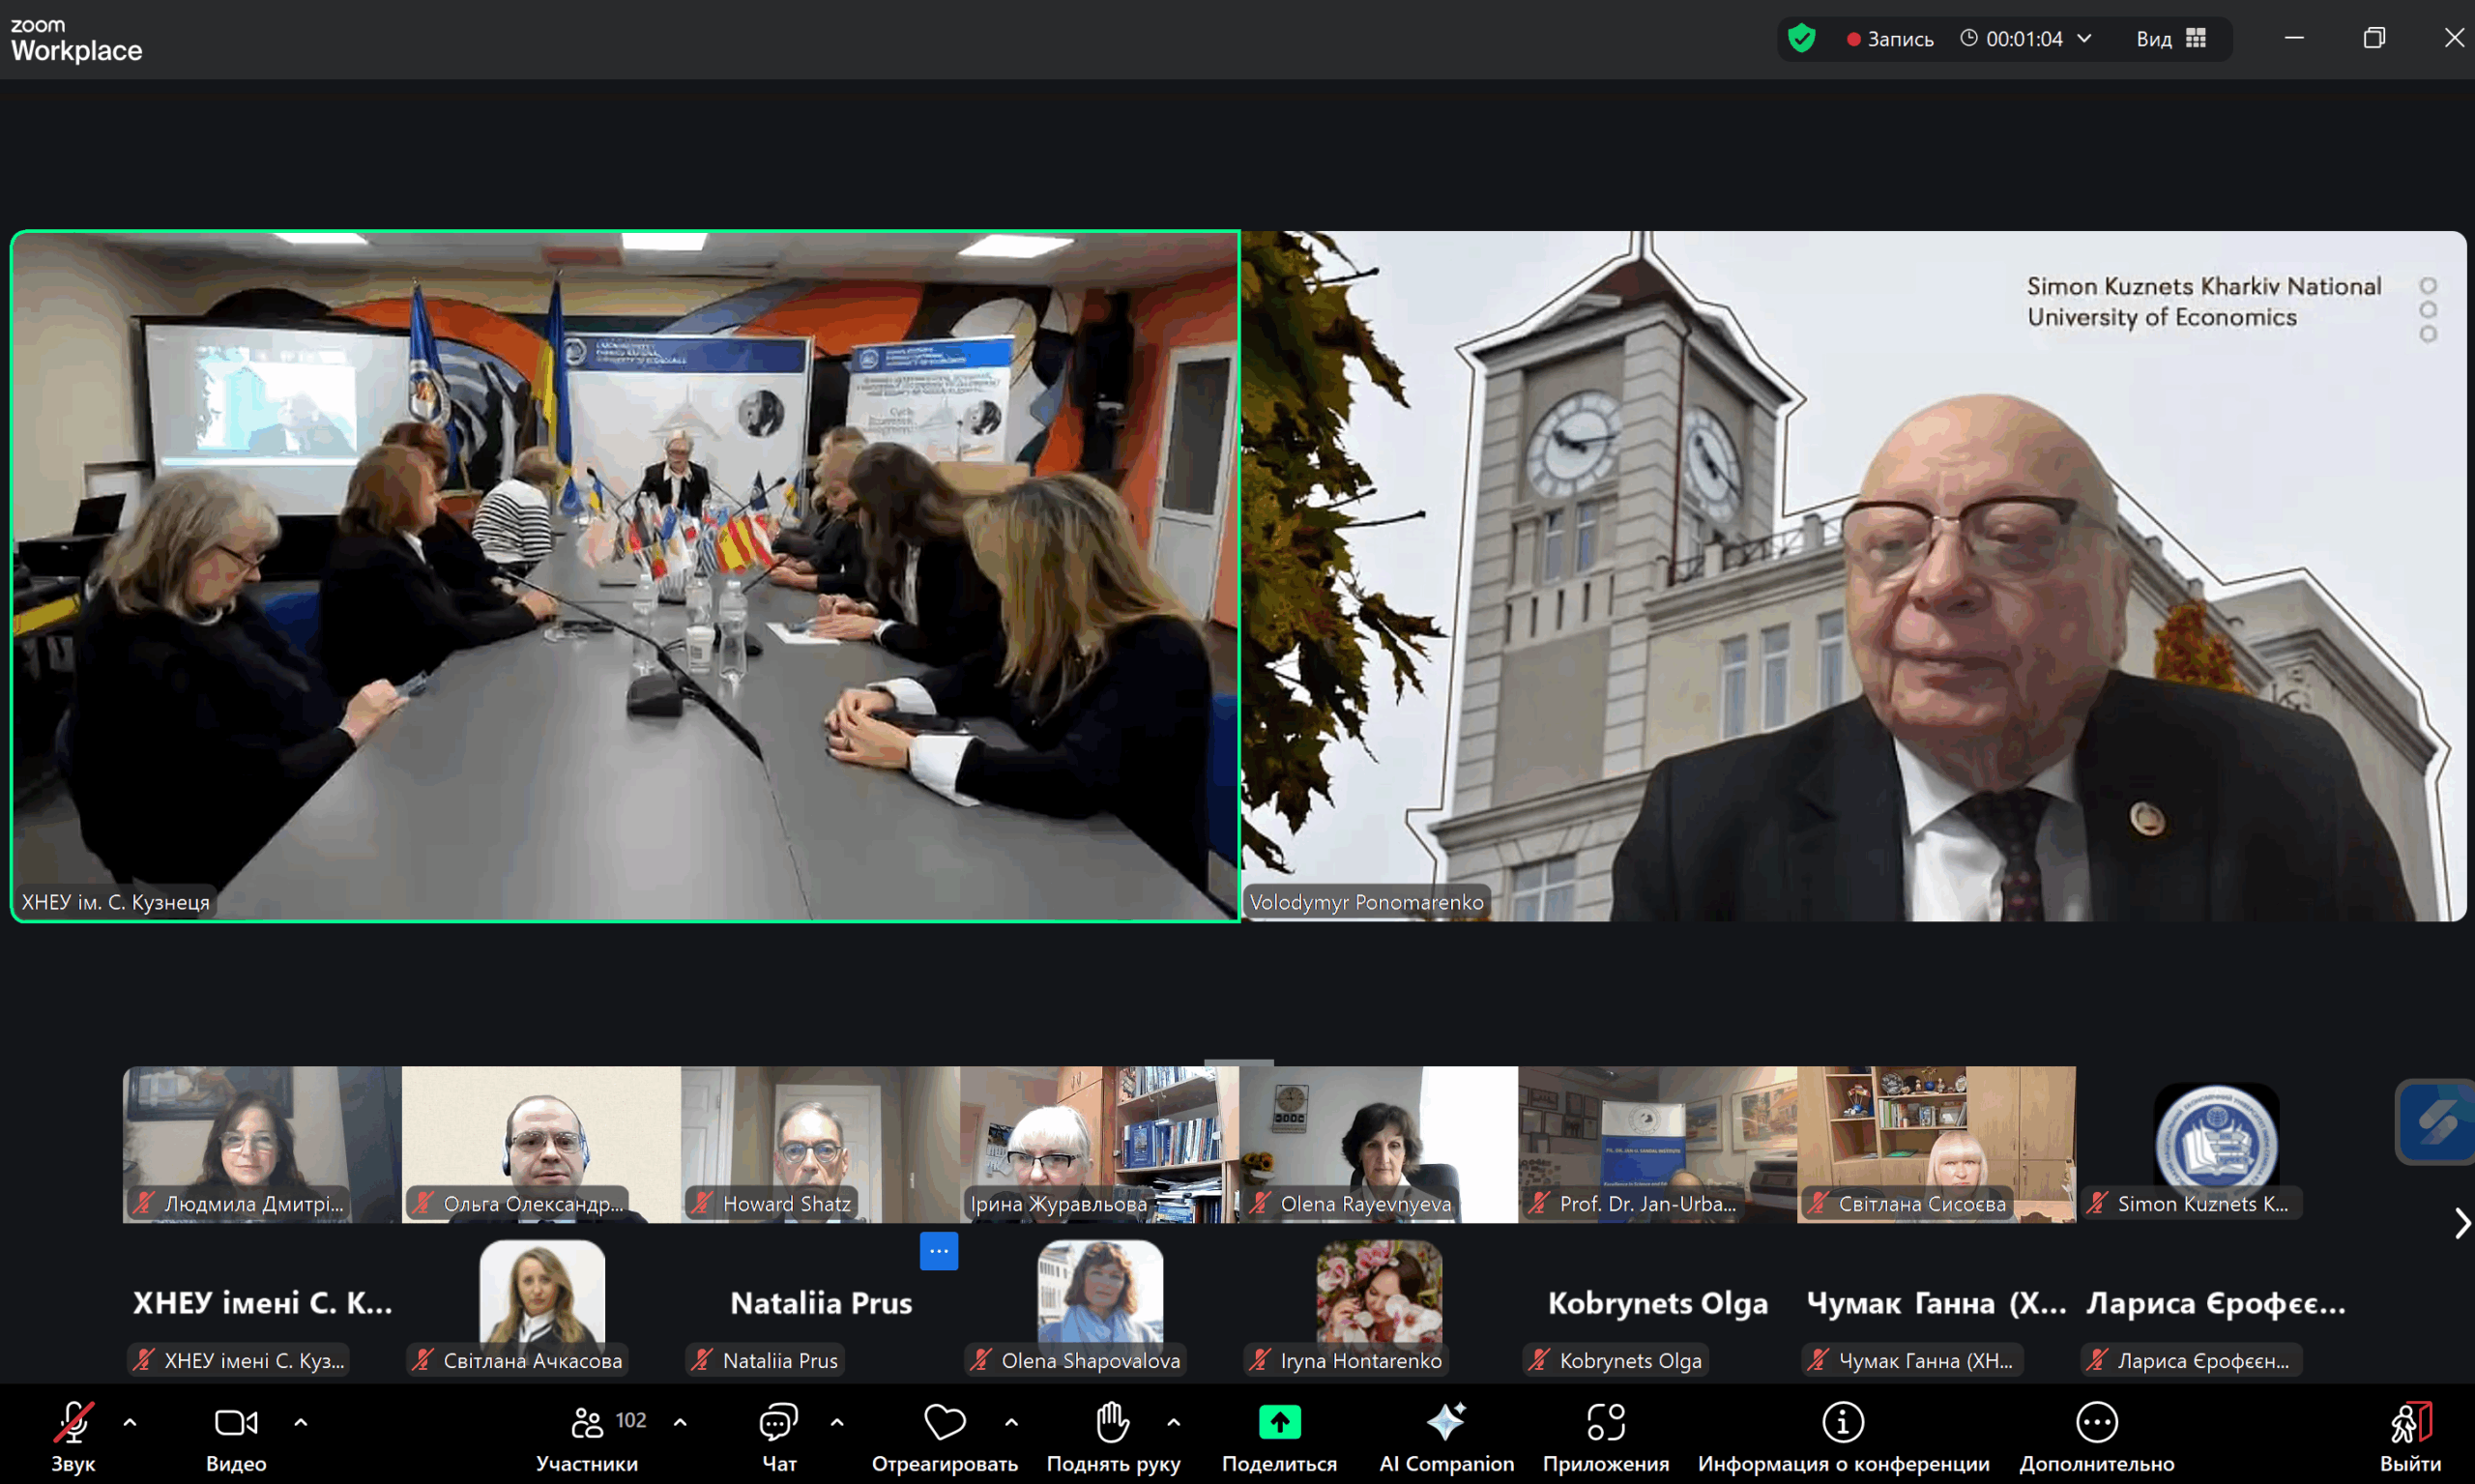The height and width of the screenshot is (1484, 2475).
Task: Click the Отреагировать heart reaction icon
Action: point(944,1423)
